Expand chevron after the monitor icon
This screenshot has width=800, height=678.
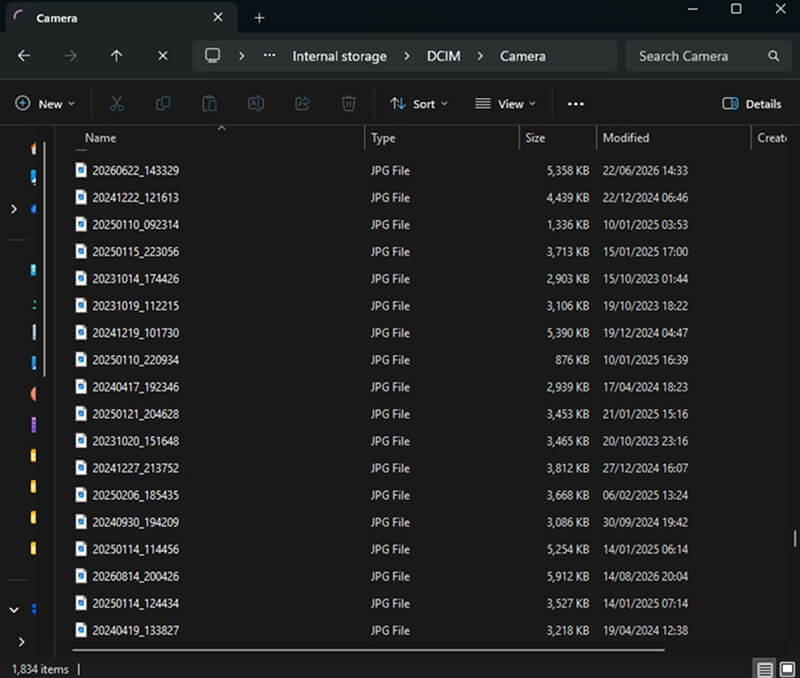[x=242, y=56]
